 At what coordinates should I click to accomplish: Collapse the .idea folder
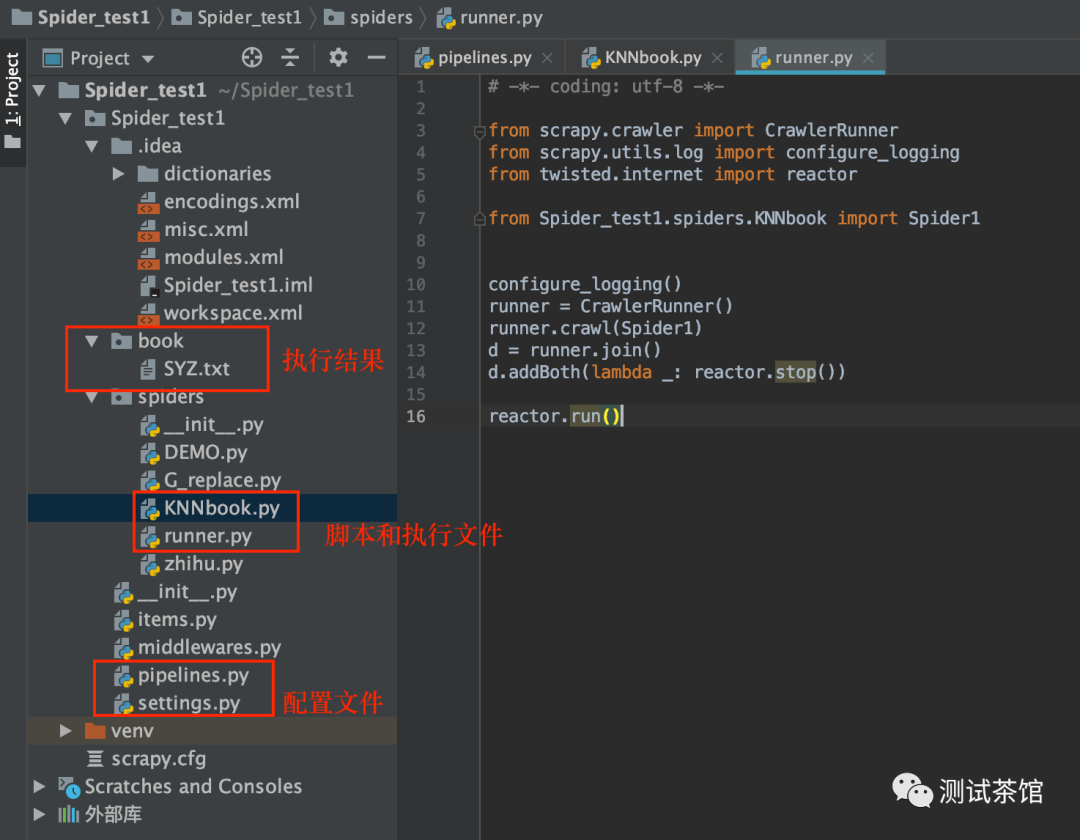tap(92, 146)
